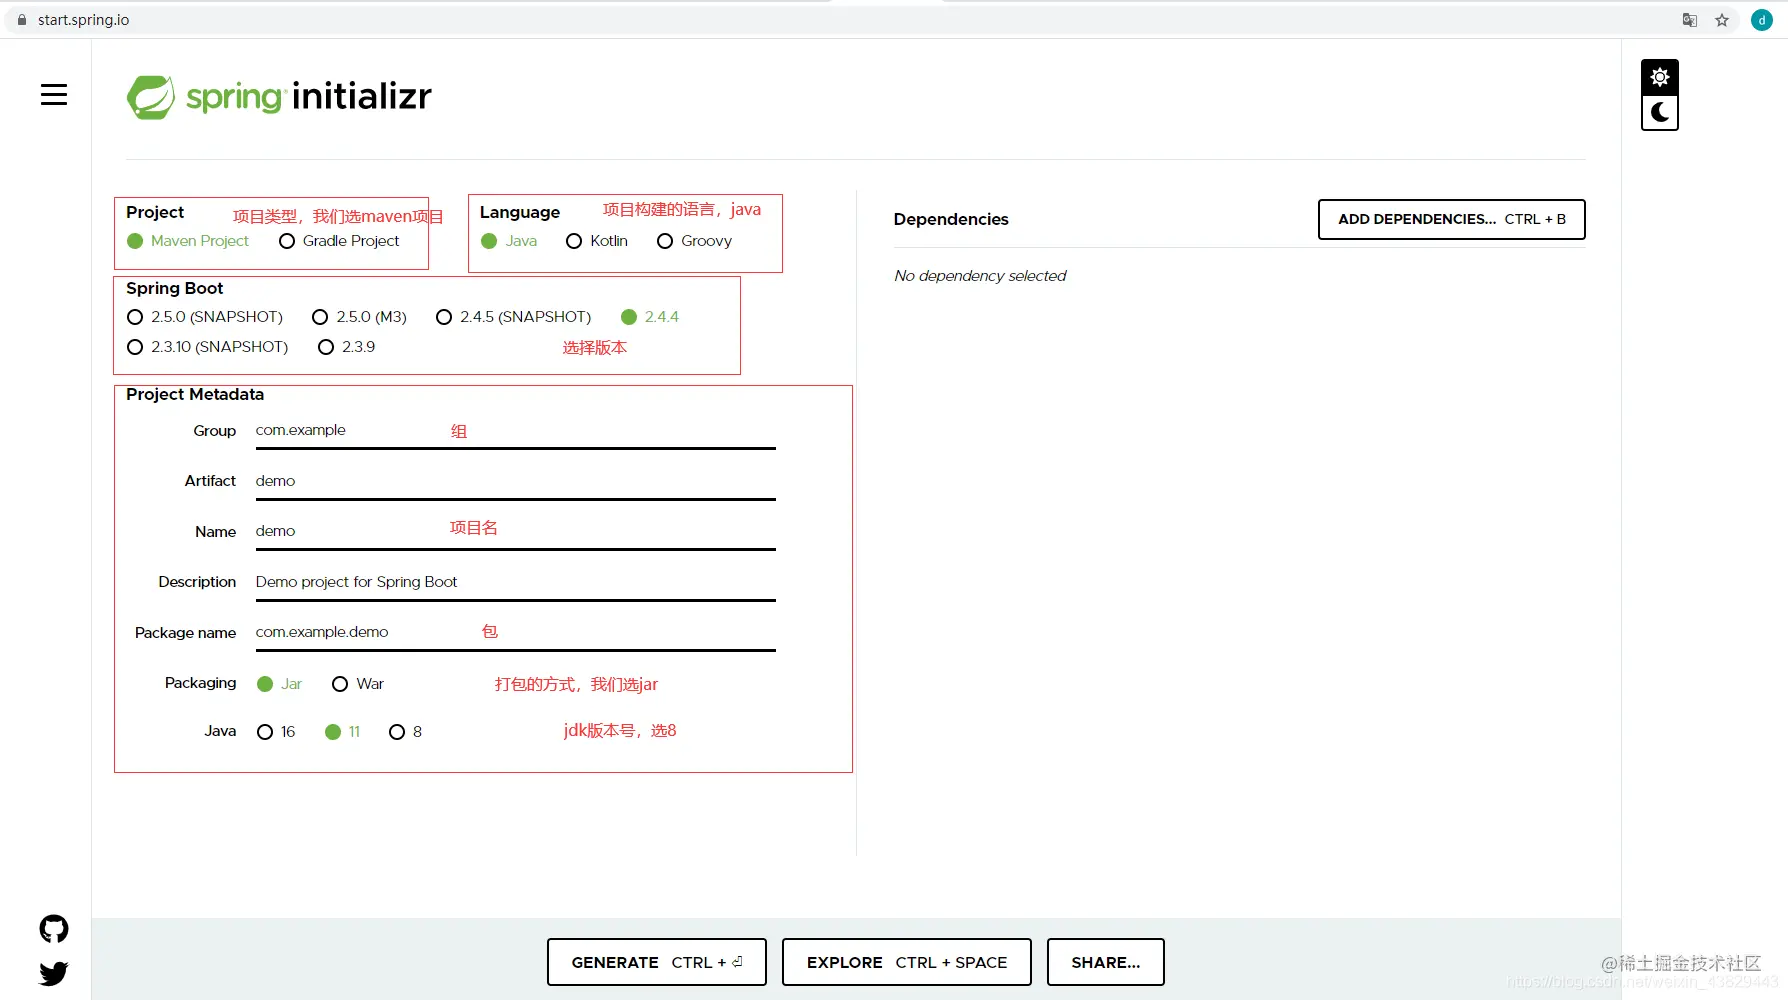
Task: Select Gradle Project type
Action: [339, 241]
